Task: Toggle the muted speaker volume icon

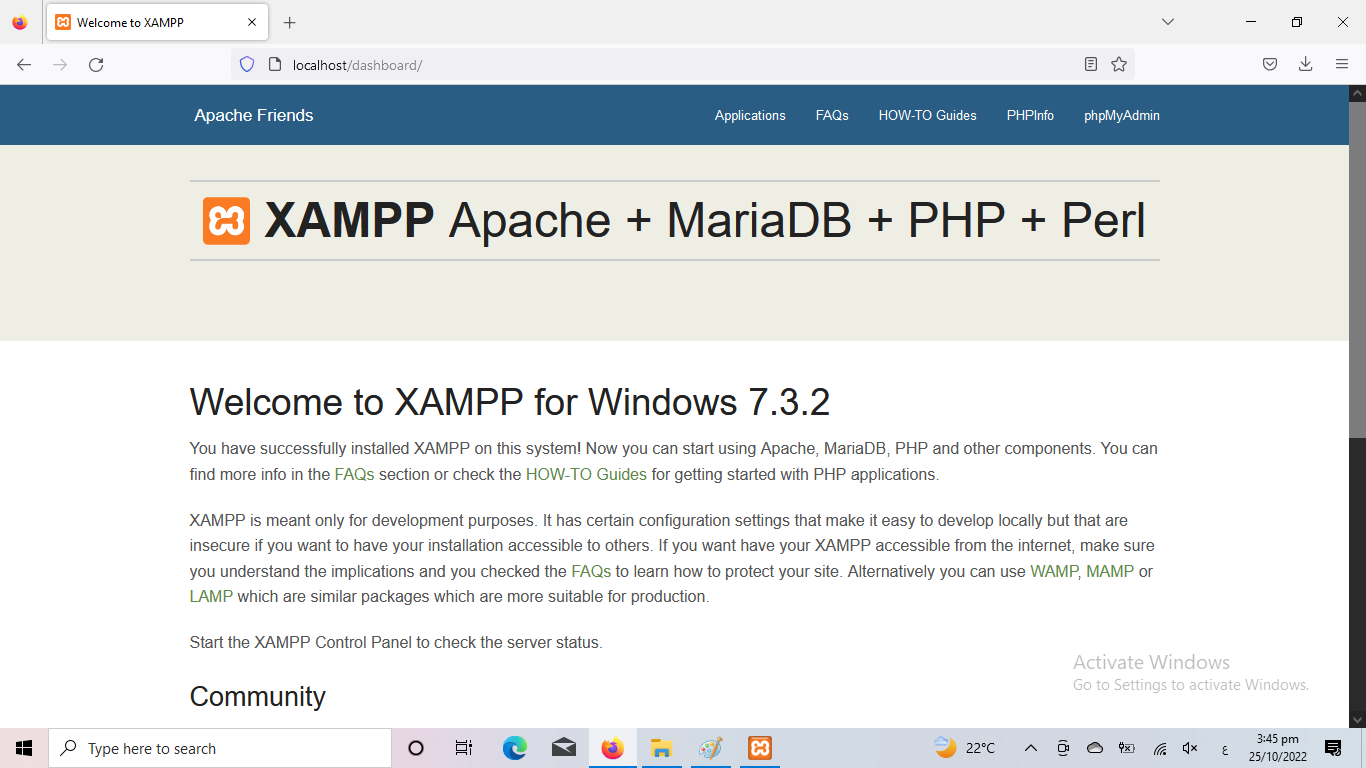Action: point(1190,748)
